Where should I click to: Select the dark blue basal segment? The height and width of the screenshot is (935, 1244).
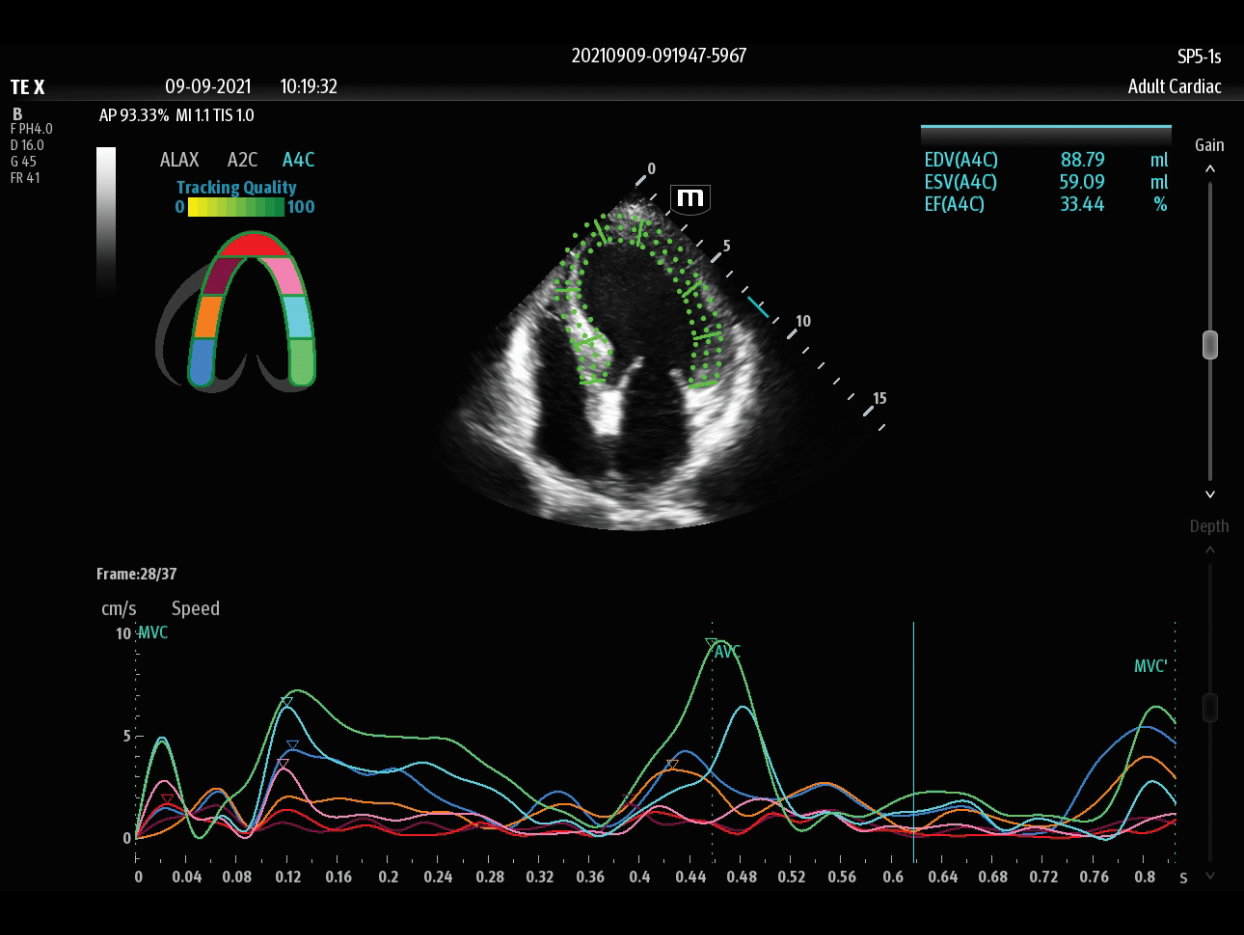(x=201, y=362)
